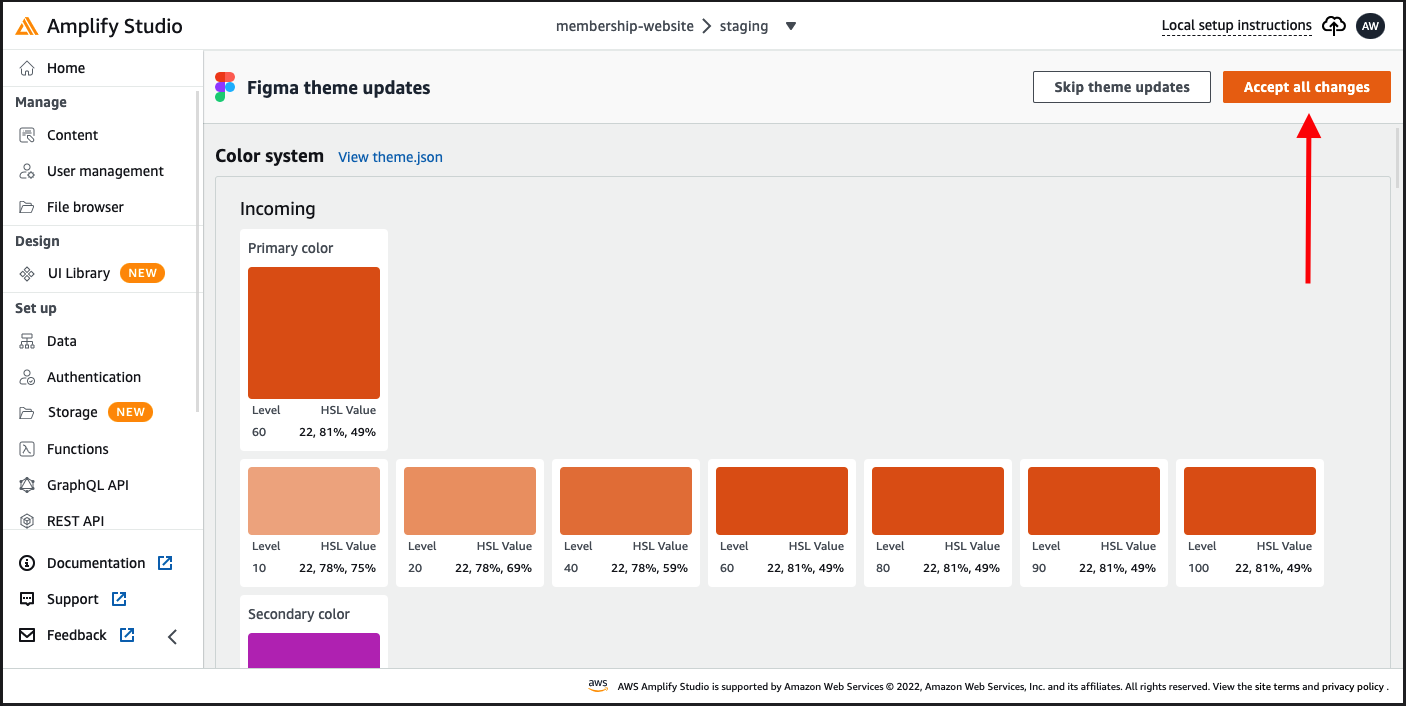Select Level 40 color swatch
Image resolution: width=1406 pixels, height=706 pixels.
pos(626,501)
